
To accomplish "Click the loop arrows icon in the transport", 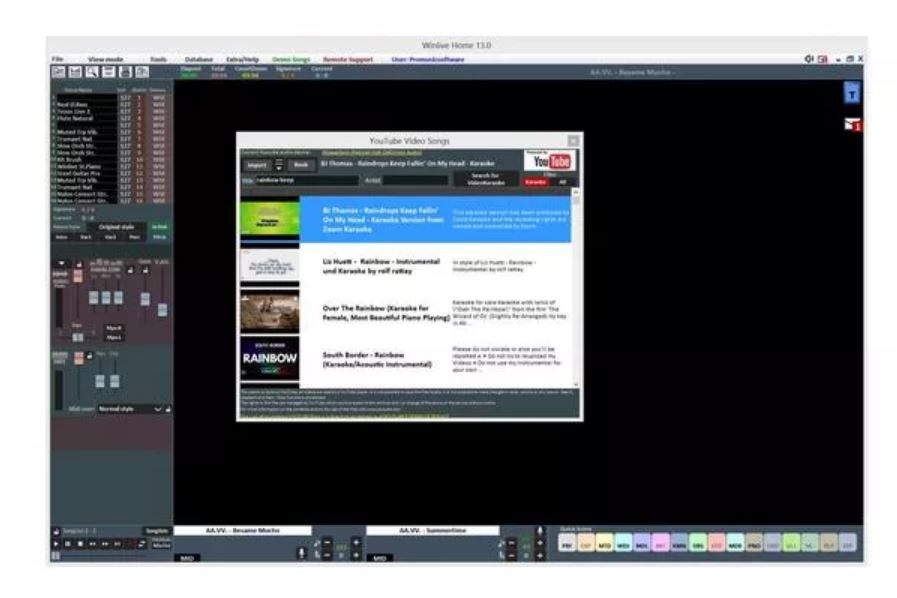I will click(142, 544).
